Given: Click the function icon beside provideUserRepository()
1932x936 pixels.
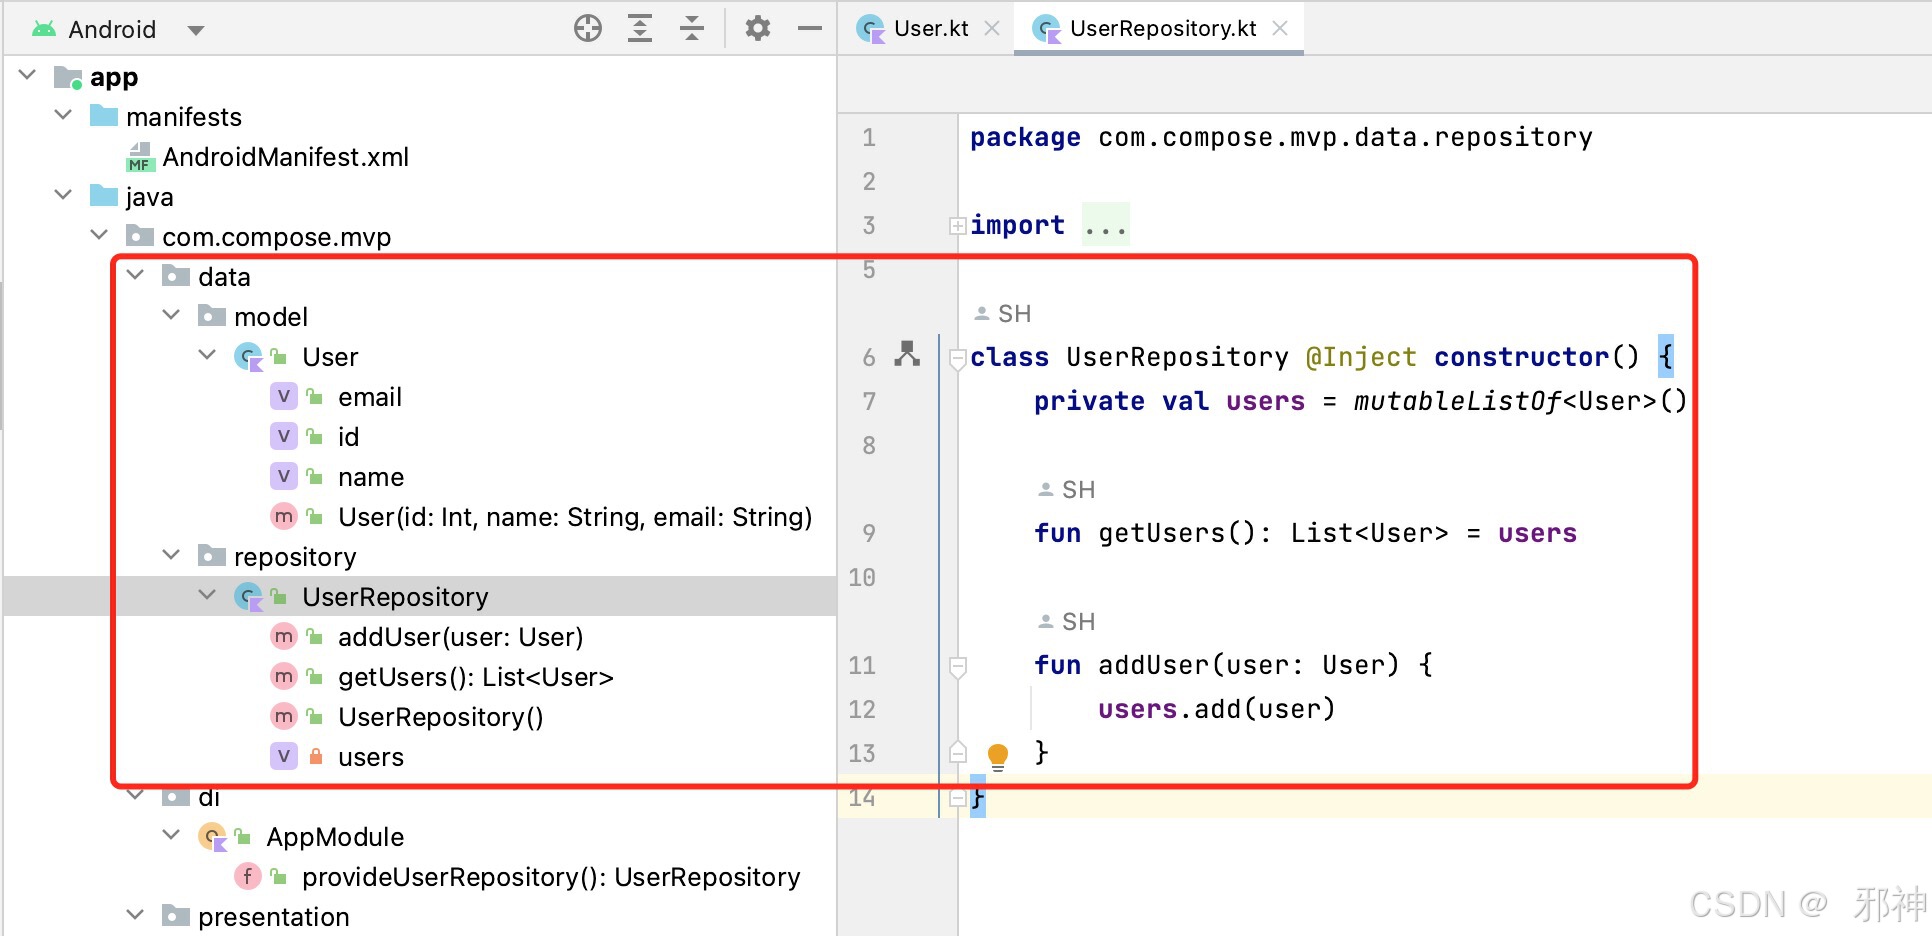Looking at the screenshot, I should click(247, 876).
